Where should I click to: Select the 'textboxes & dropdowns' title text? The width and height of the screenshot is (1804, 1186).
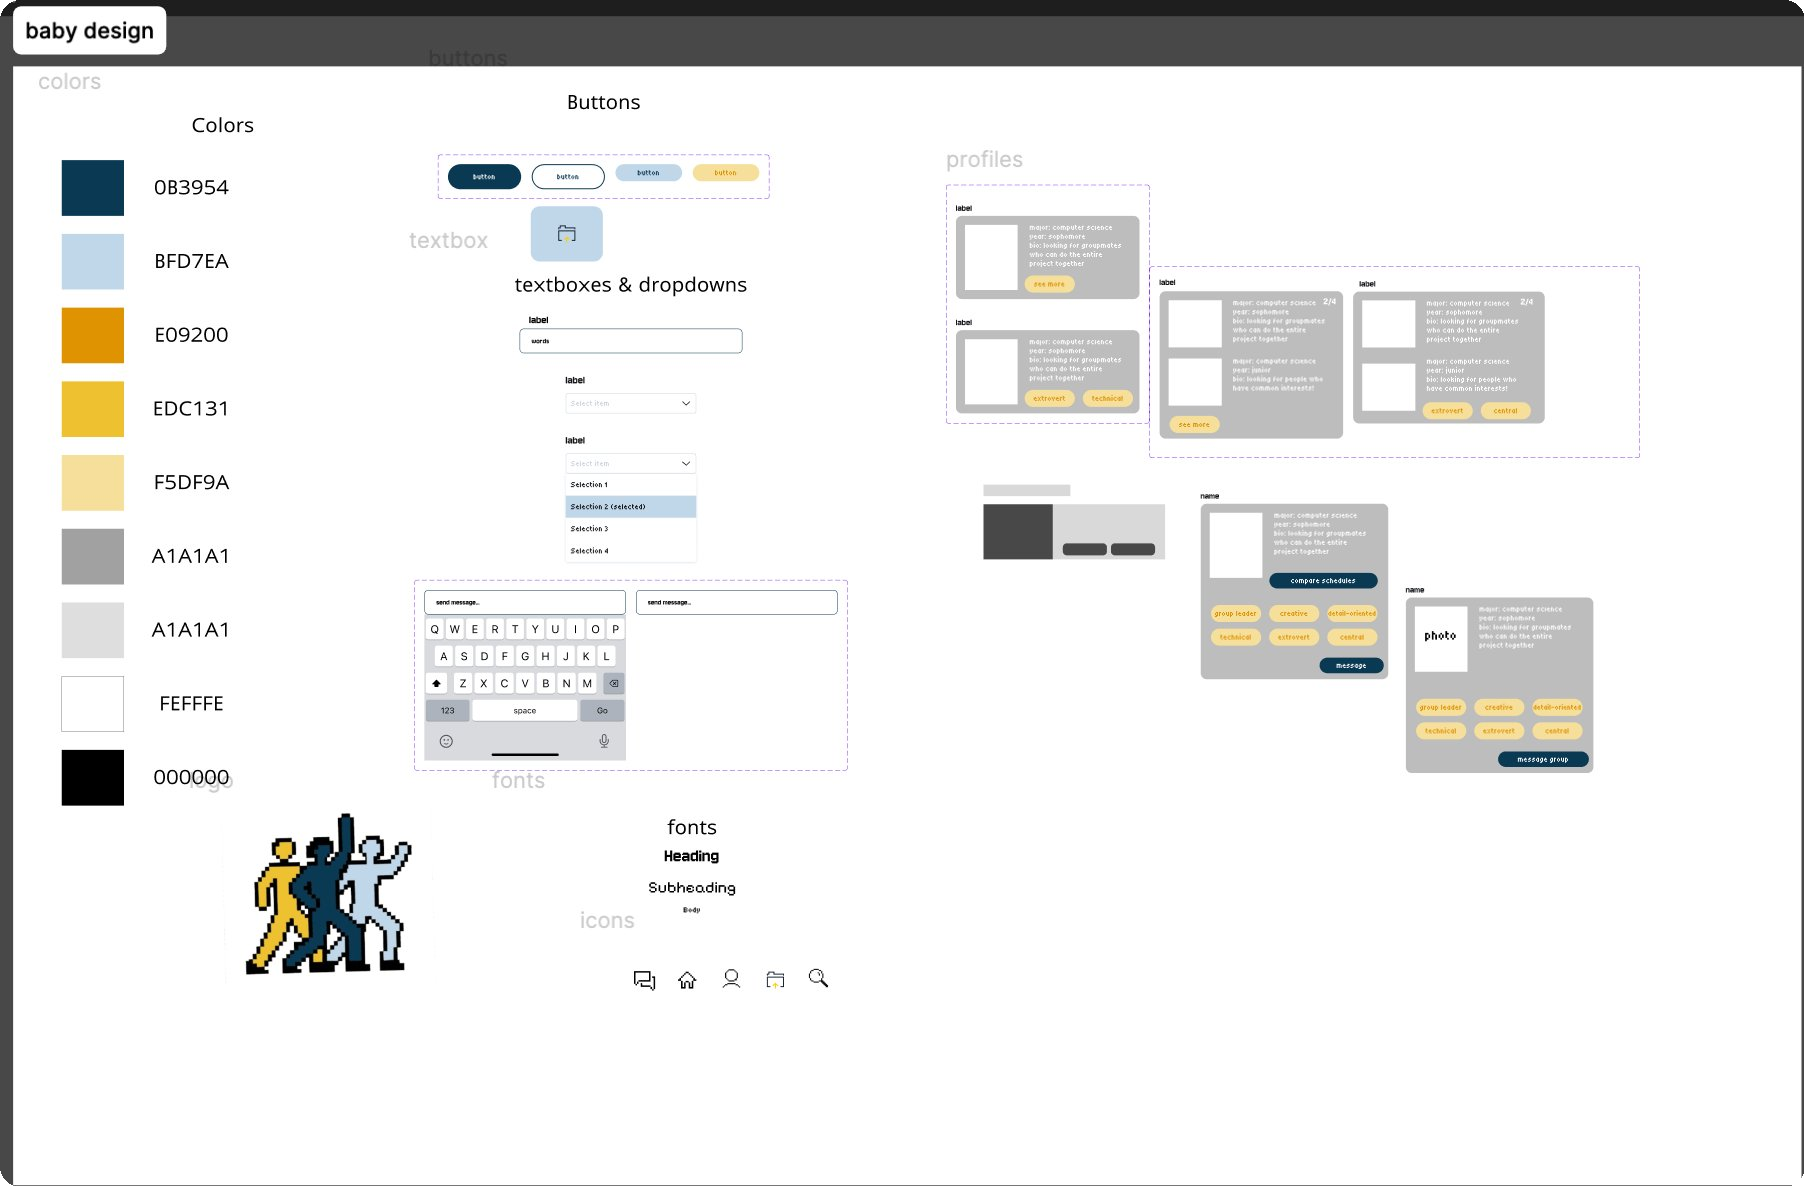click(x=630, y=285)
